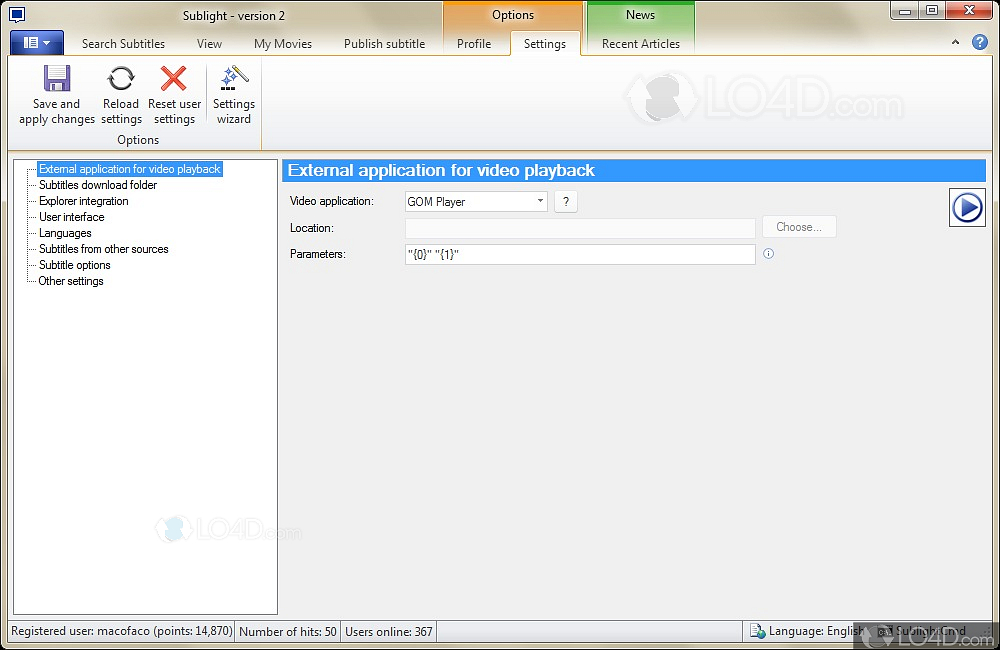This screenshot has width=1000, height=650.
Task: Select Subtitles download folder in tree
Action: coord(98,185)
